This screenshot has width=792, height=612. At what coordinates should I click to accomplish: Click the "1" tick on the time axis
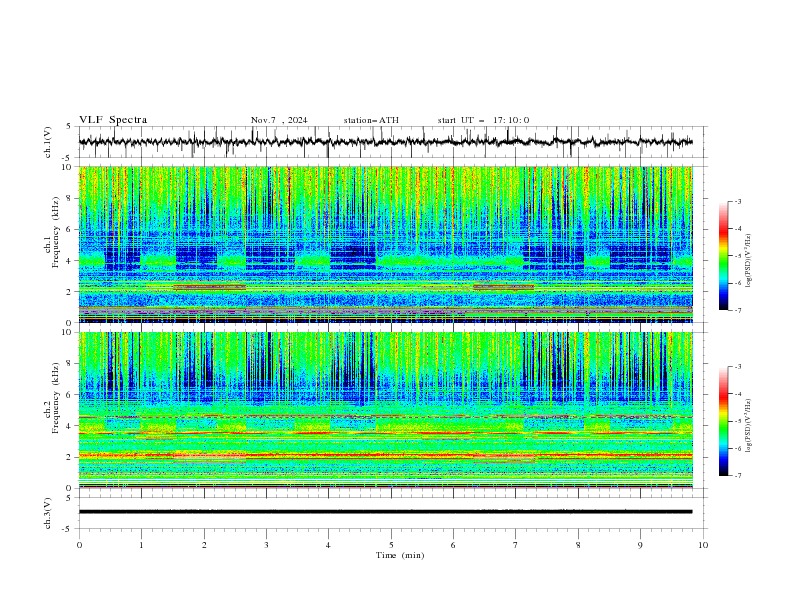pyautogui.click(x=141, y=545)
